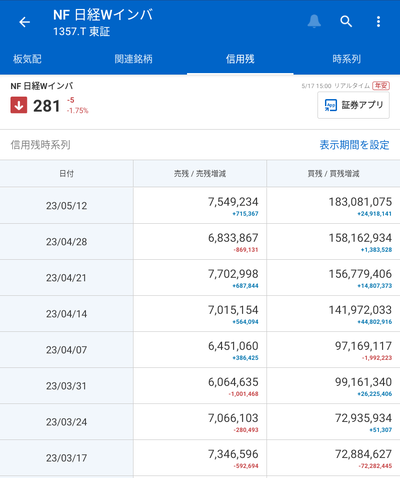The image size is (400, 478).
Task: Tap the red down-arrow price indicator
Action: (x=19, y=105)
